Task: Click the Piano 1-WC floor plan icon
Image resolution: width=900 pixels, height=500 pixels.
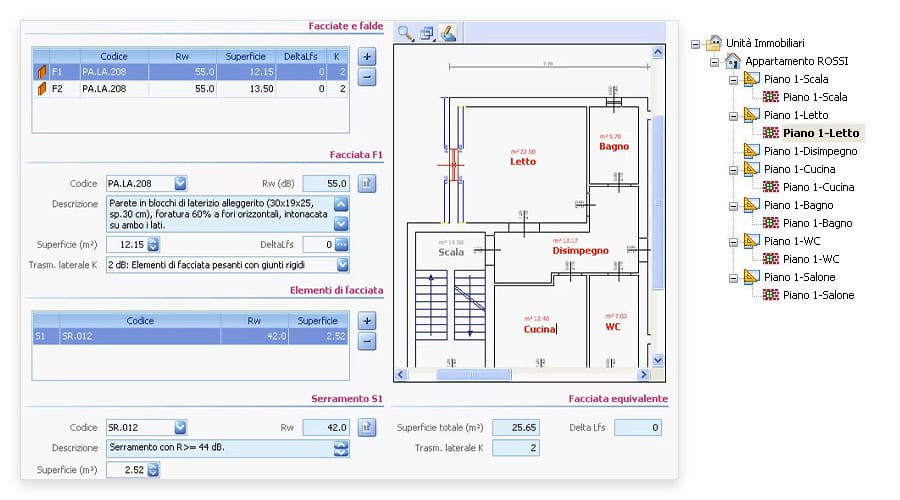Action: (x=751, y=241)
